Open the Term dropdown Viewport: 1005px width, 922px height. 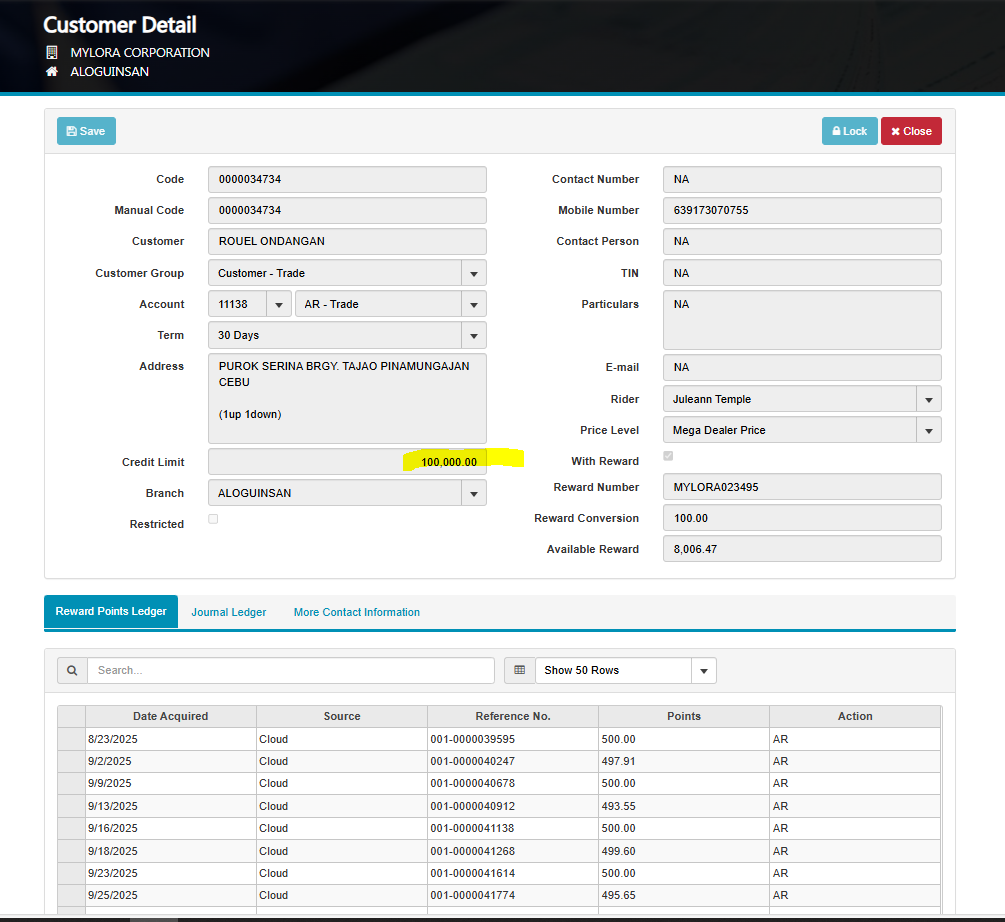[x=473, y=335]
